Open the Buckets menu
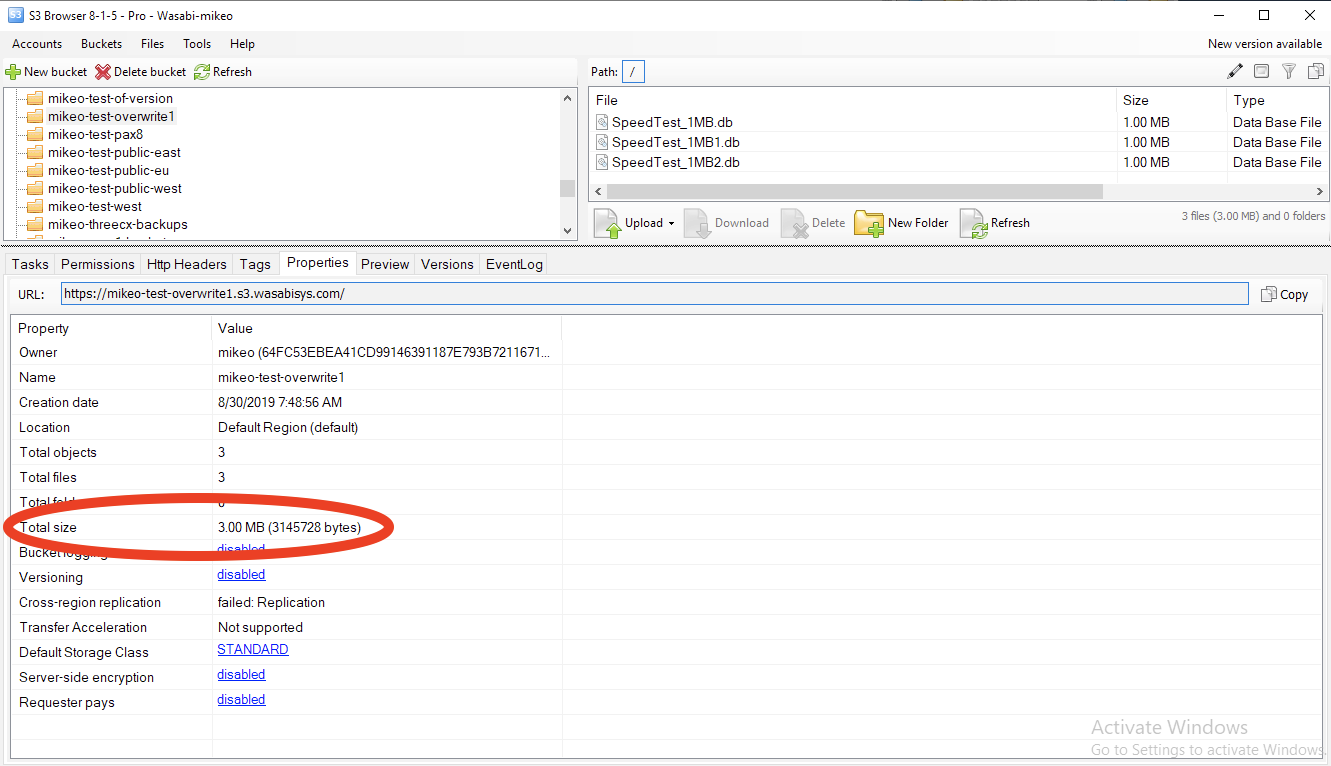Viewport: 1331px width, 766px height. [102, 44]
